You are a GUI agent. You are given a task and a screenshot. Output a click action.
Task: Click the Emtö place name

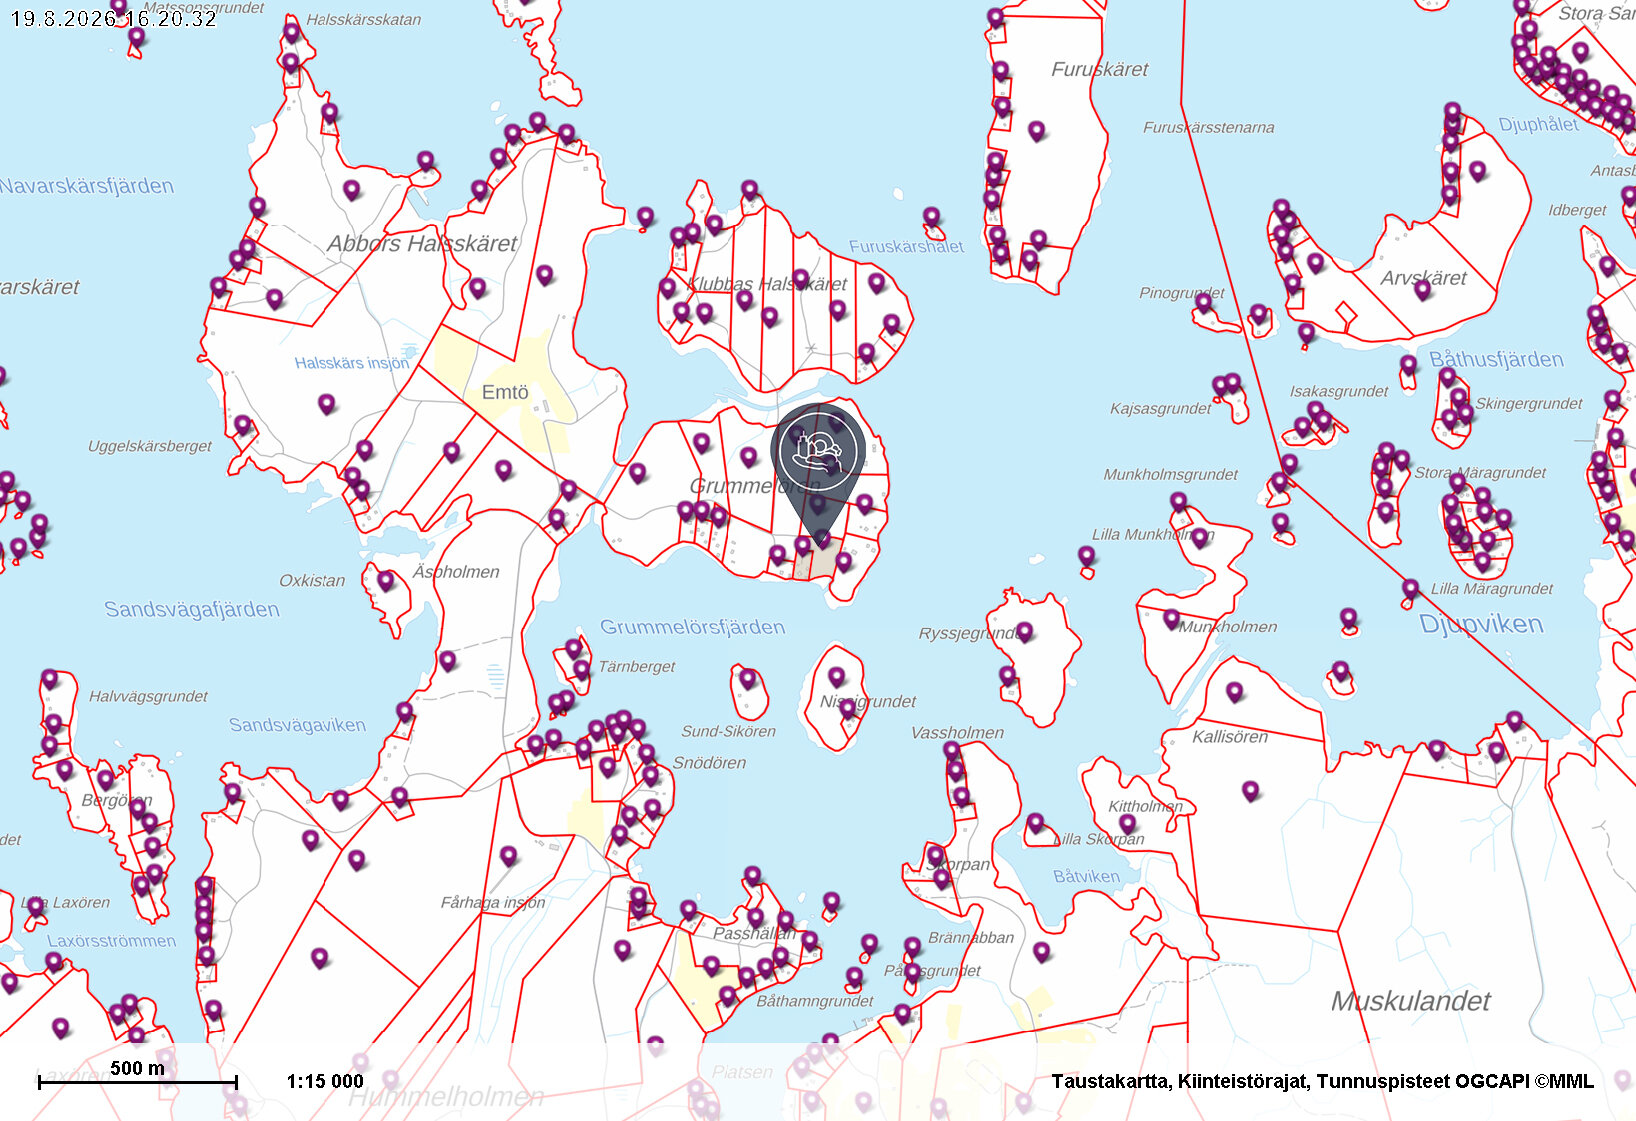coord(505,392)
